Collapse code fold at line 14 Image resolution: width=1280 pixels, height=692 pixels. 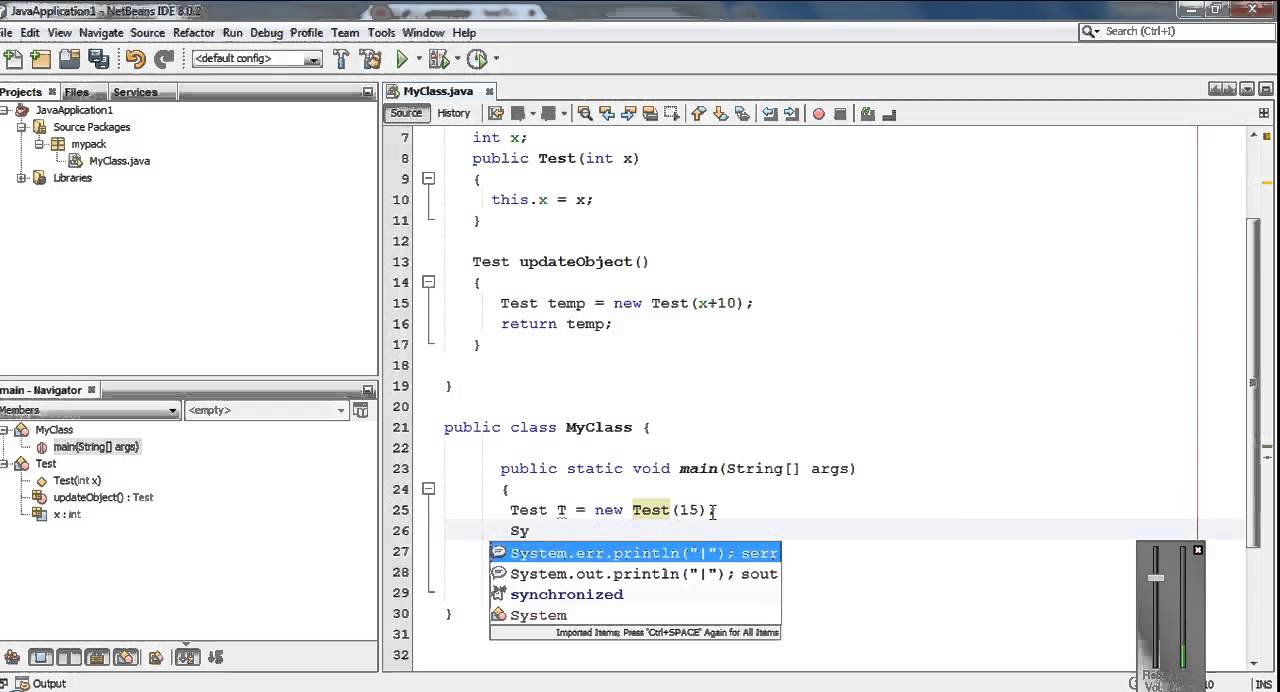(x=428, y=282)
